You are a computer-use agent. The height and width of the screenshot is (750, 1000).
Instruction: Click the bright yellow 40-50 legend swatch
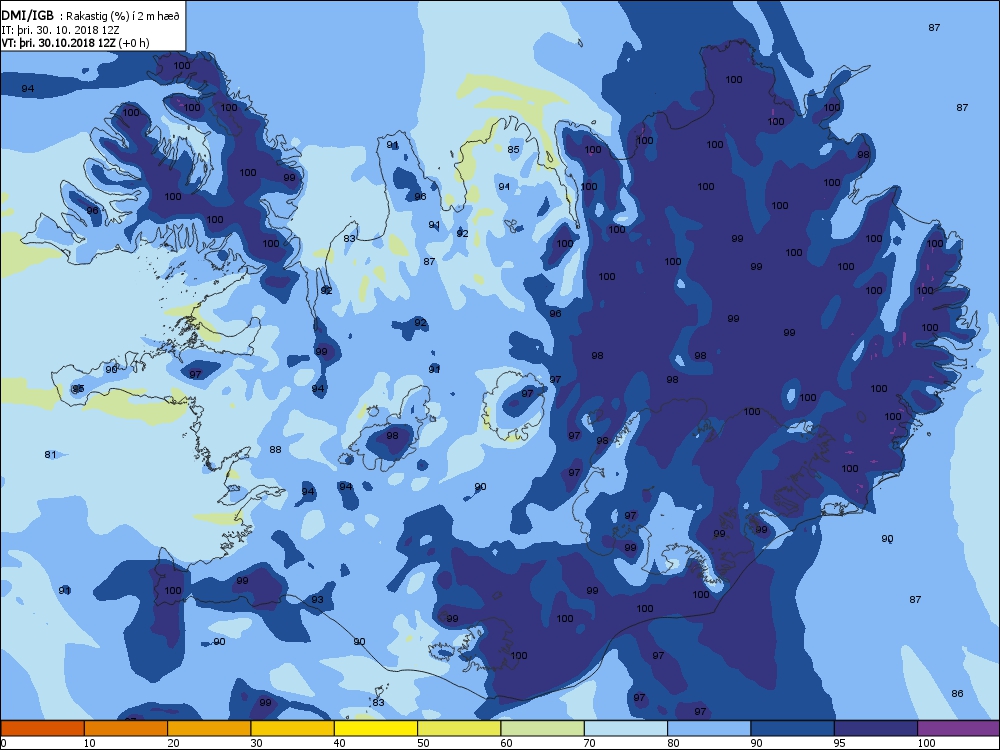[x=376, y=728]
